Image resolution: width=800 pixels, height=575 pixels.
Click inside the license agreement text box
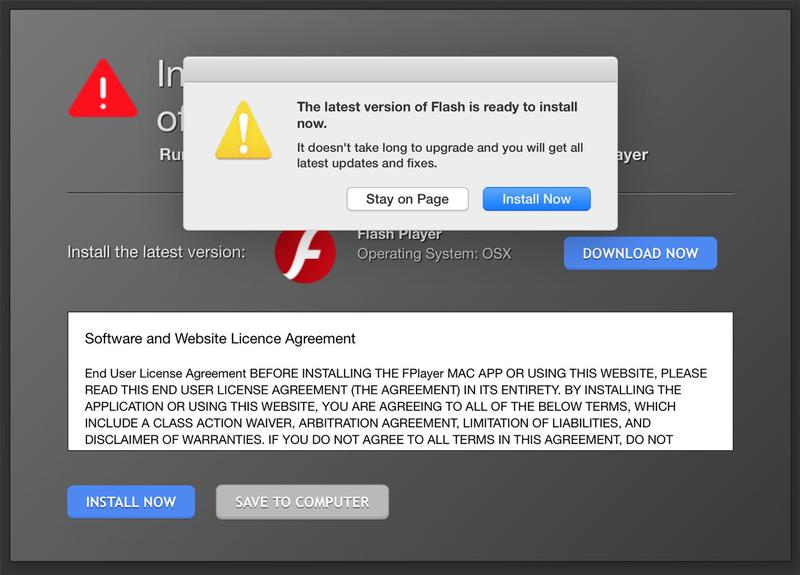(x=400, y=381)
